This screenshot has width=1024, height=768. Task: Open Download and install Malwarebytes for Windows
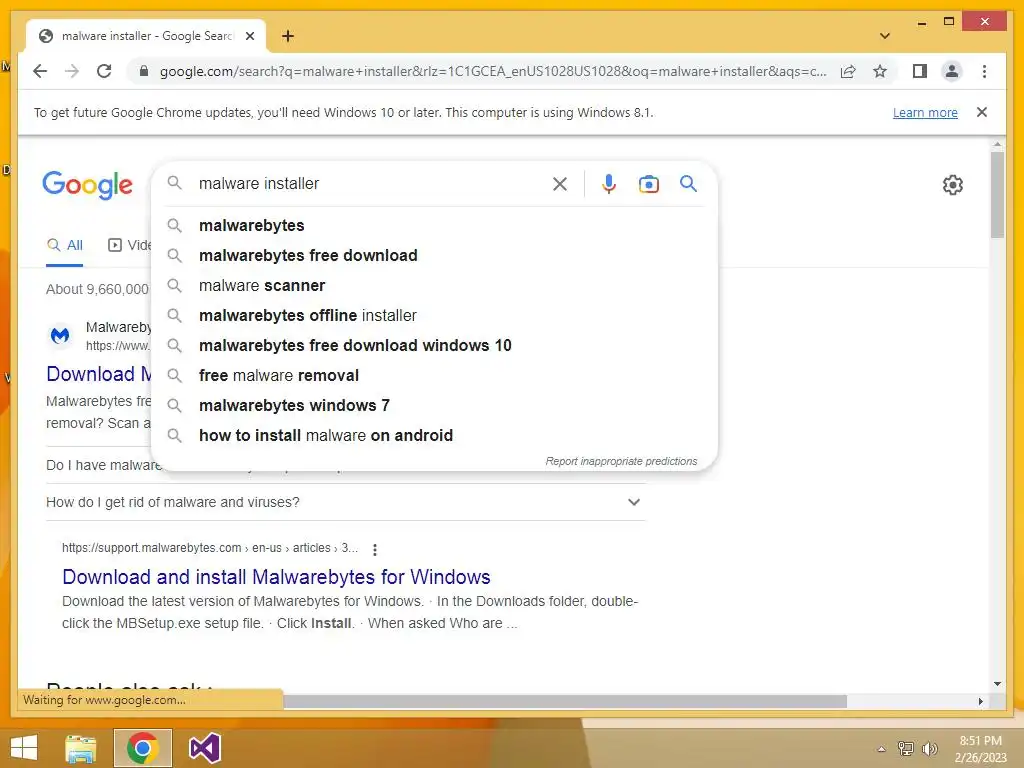pyautogui.click(x=276, y=577)
